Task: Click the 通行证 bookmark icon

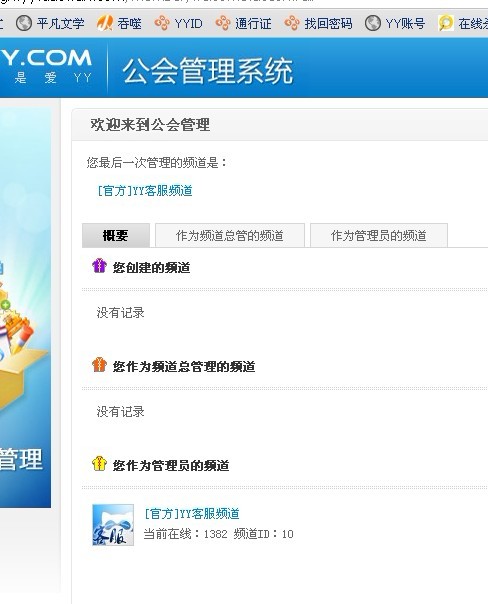Action: point(223,23)
